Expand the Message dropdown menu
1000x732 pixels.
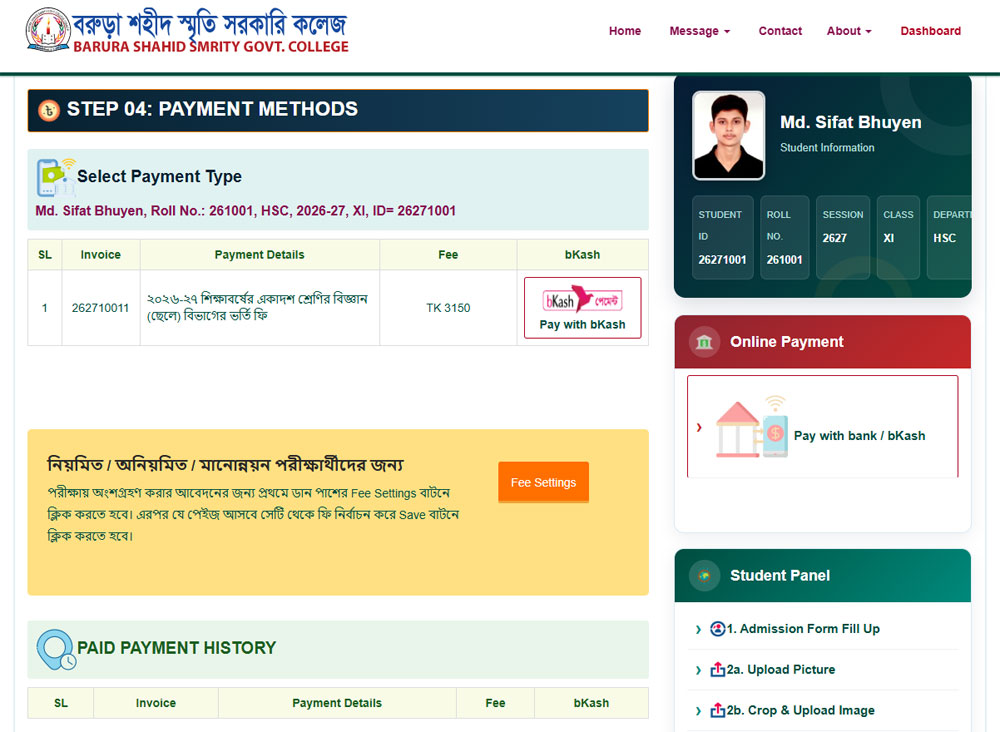point(700,31)
